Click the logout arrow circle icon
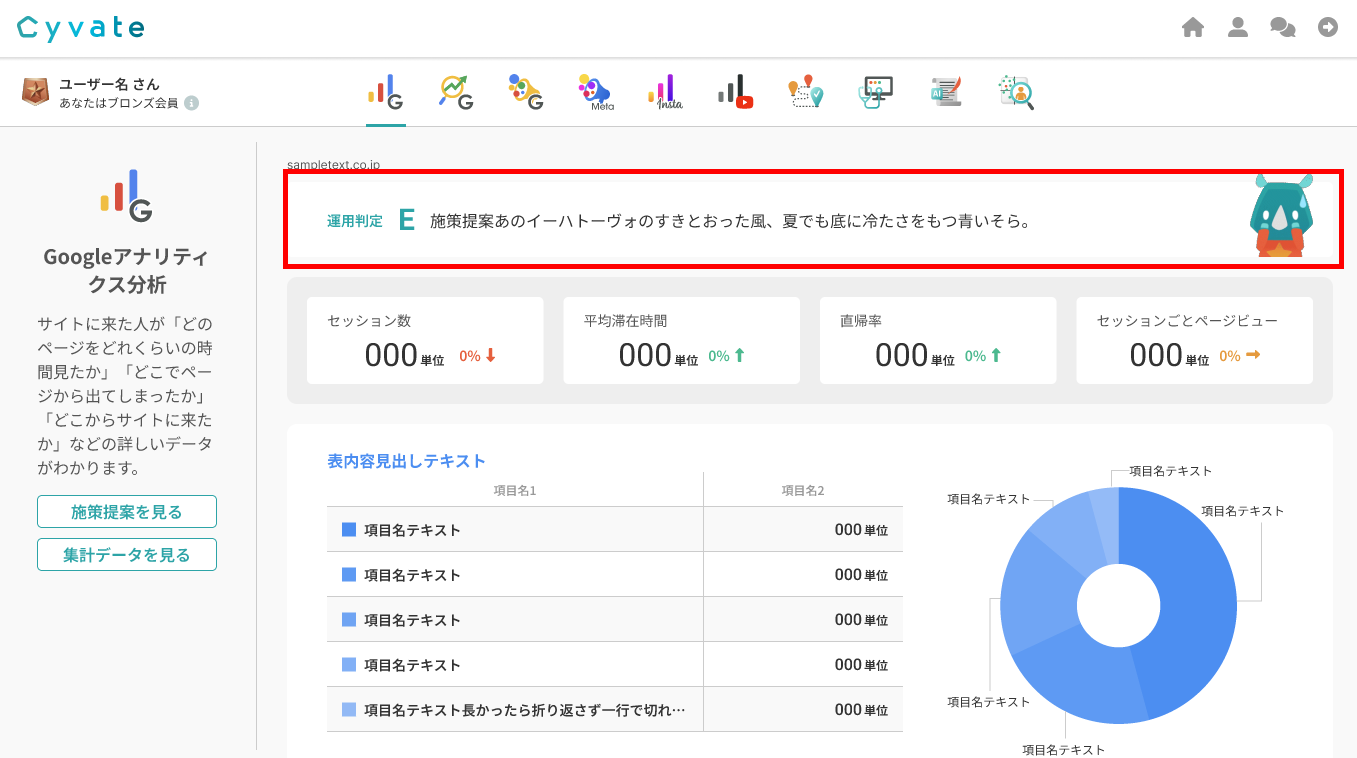The image size is (1357, 758). click(1328, 28)
